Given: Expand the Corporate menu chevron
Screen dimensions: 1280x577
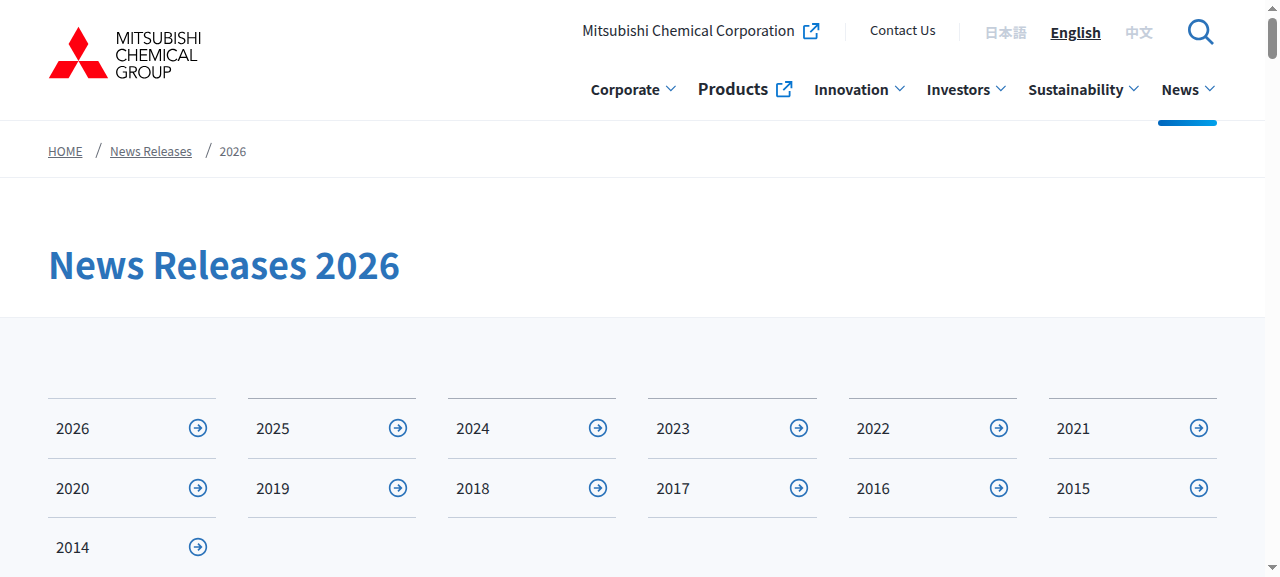Looking at the screenshot, I should 671,89.
